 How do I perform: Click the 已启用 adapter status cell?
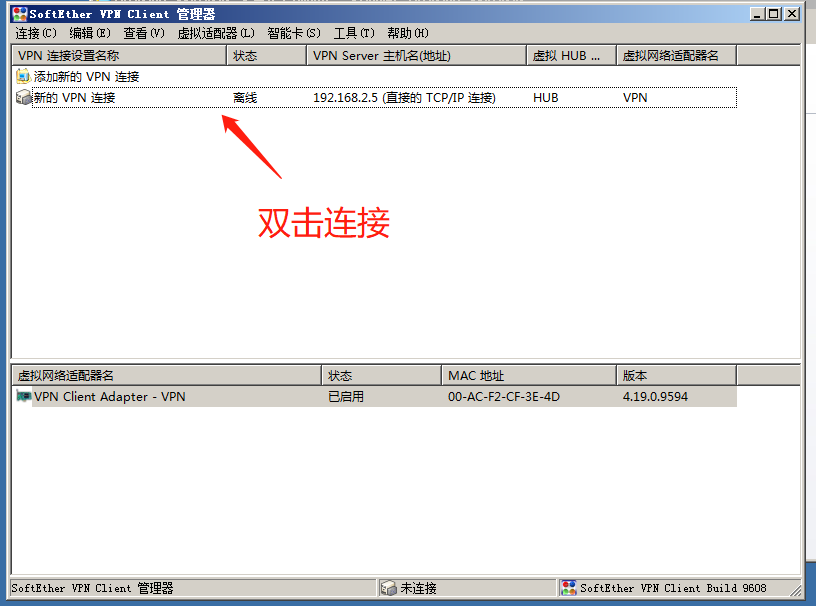pos(346,397)
